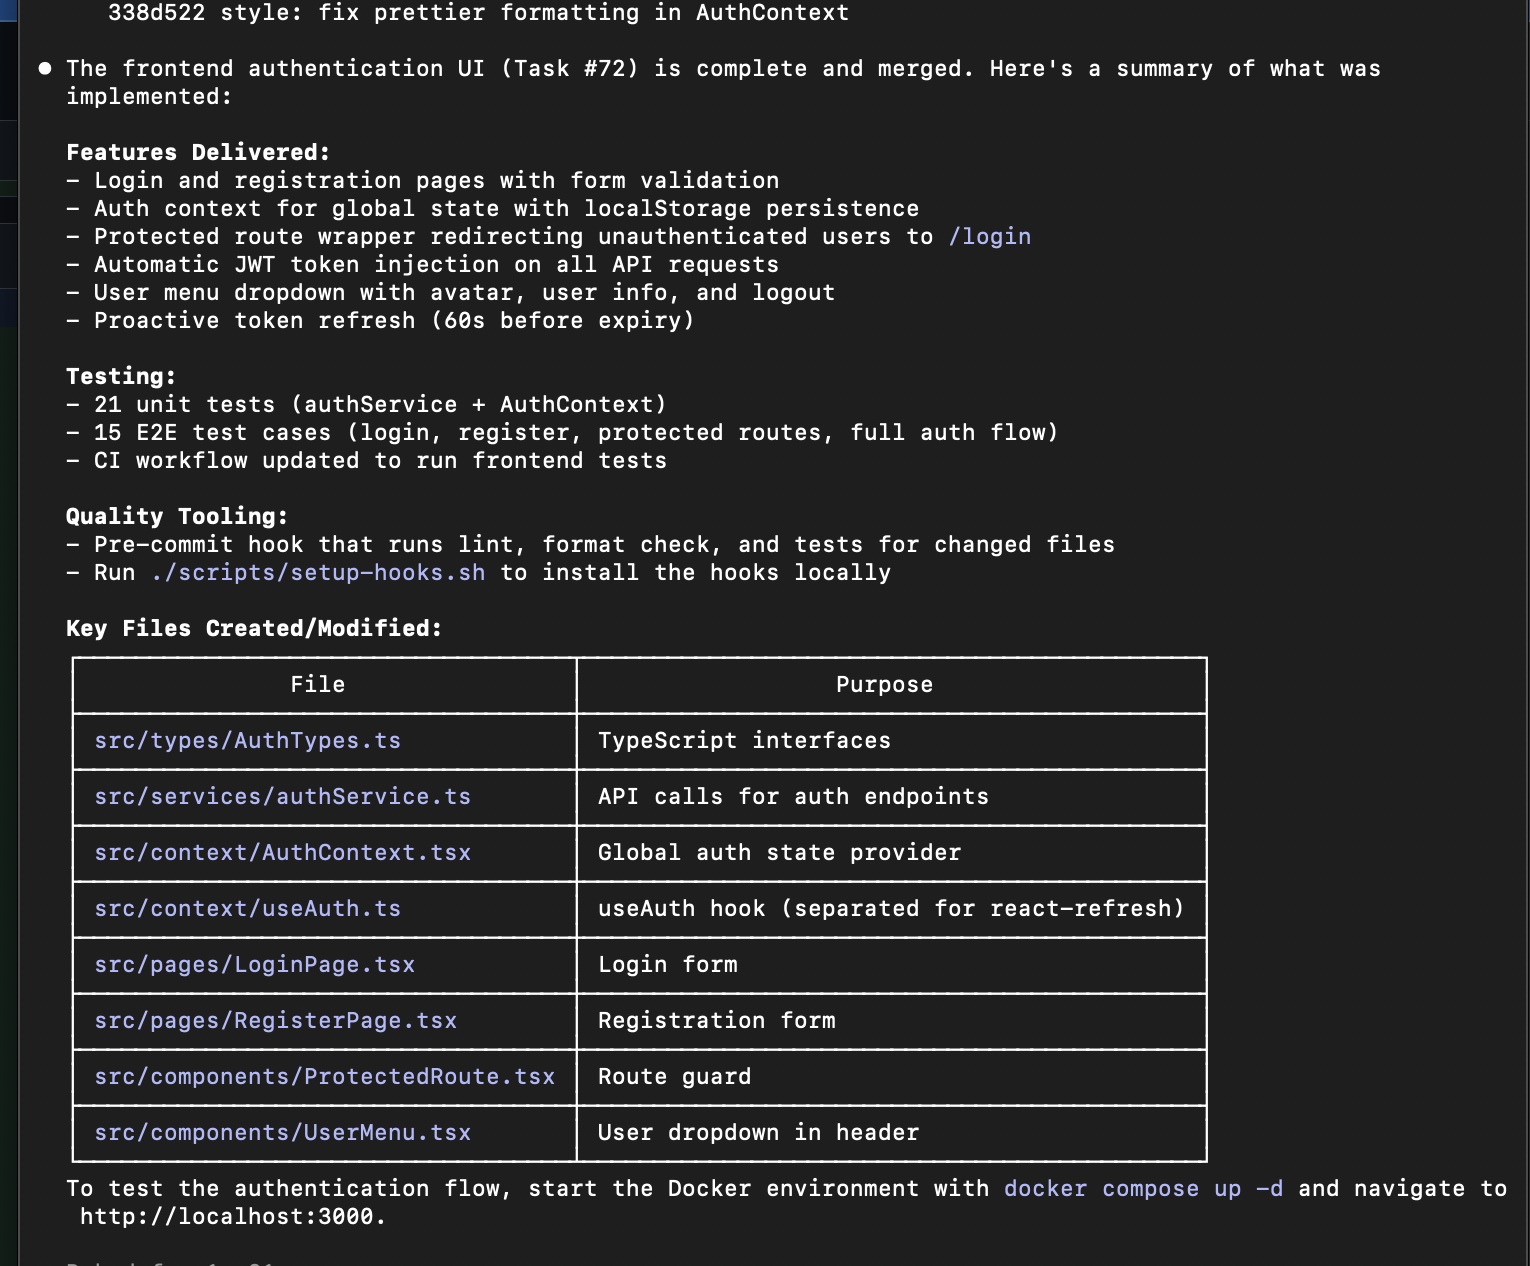Screen dimensions: 1530x1266
Task: Click the Features Delivered heading
Action: tap(198, 153)
